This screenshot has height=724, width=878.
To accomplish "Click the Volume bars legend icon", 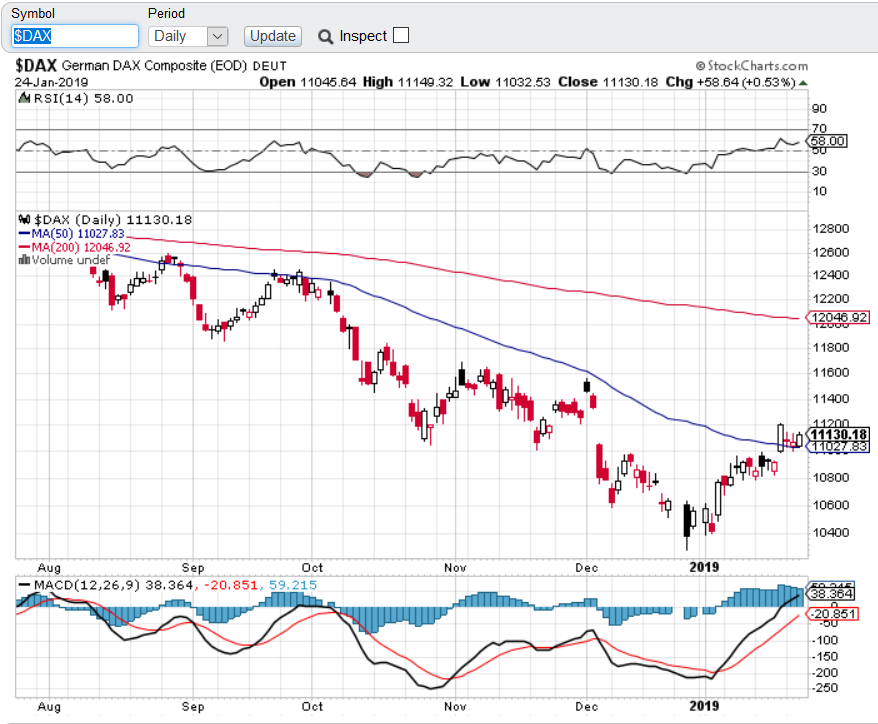I will pos(24,259).
